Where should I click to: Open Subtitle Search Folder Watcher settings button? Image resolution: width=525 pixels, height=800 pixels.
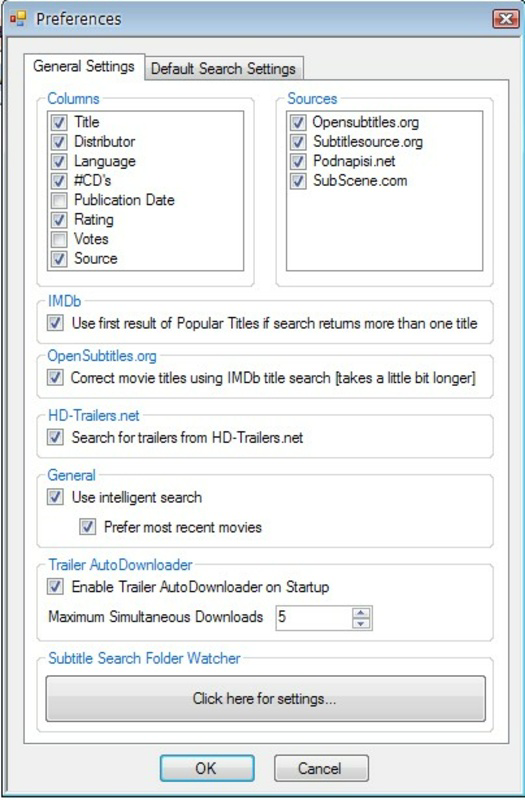[x=265, y=698]
